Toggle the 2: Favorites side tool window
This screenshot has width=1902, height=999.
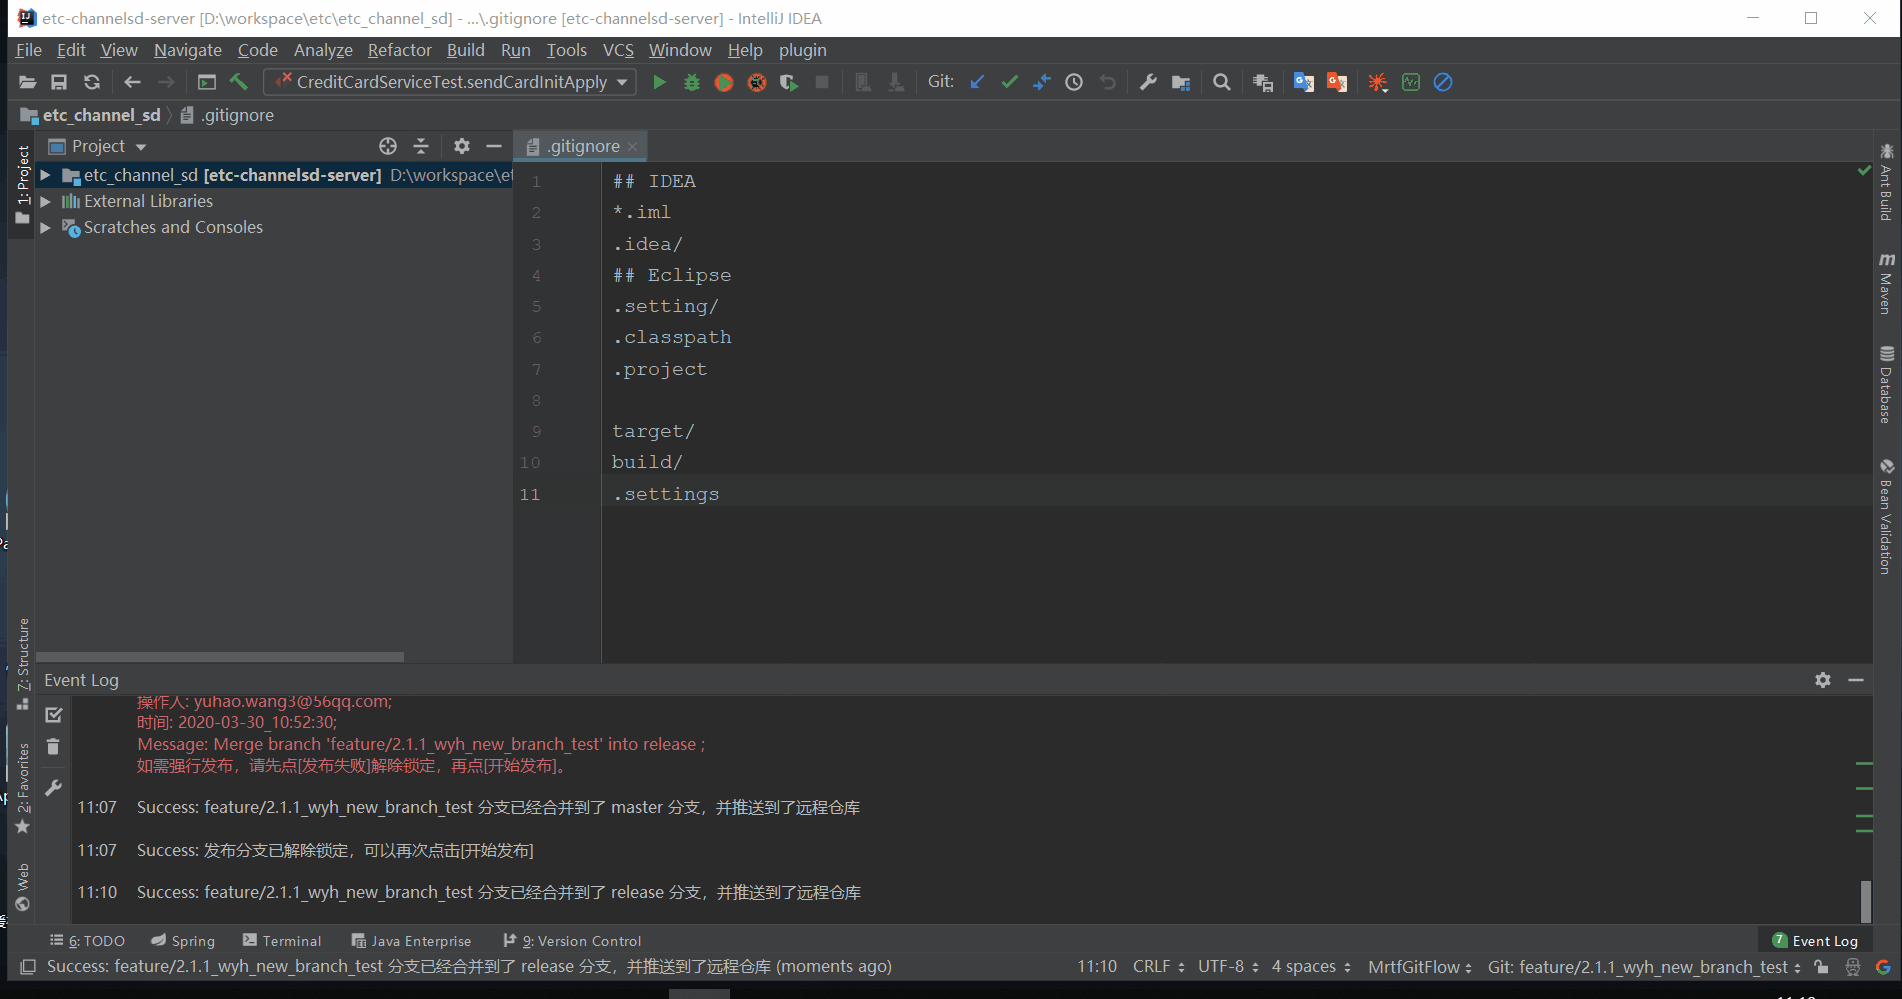[x=22, y=788]
